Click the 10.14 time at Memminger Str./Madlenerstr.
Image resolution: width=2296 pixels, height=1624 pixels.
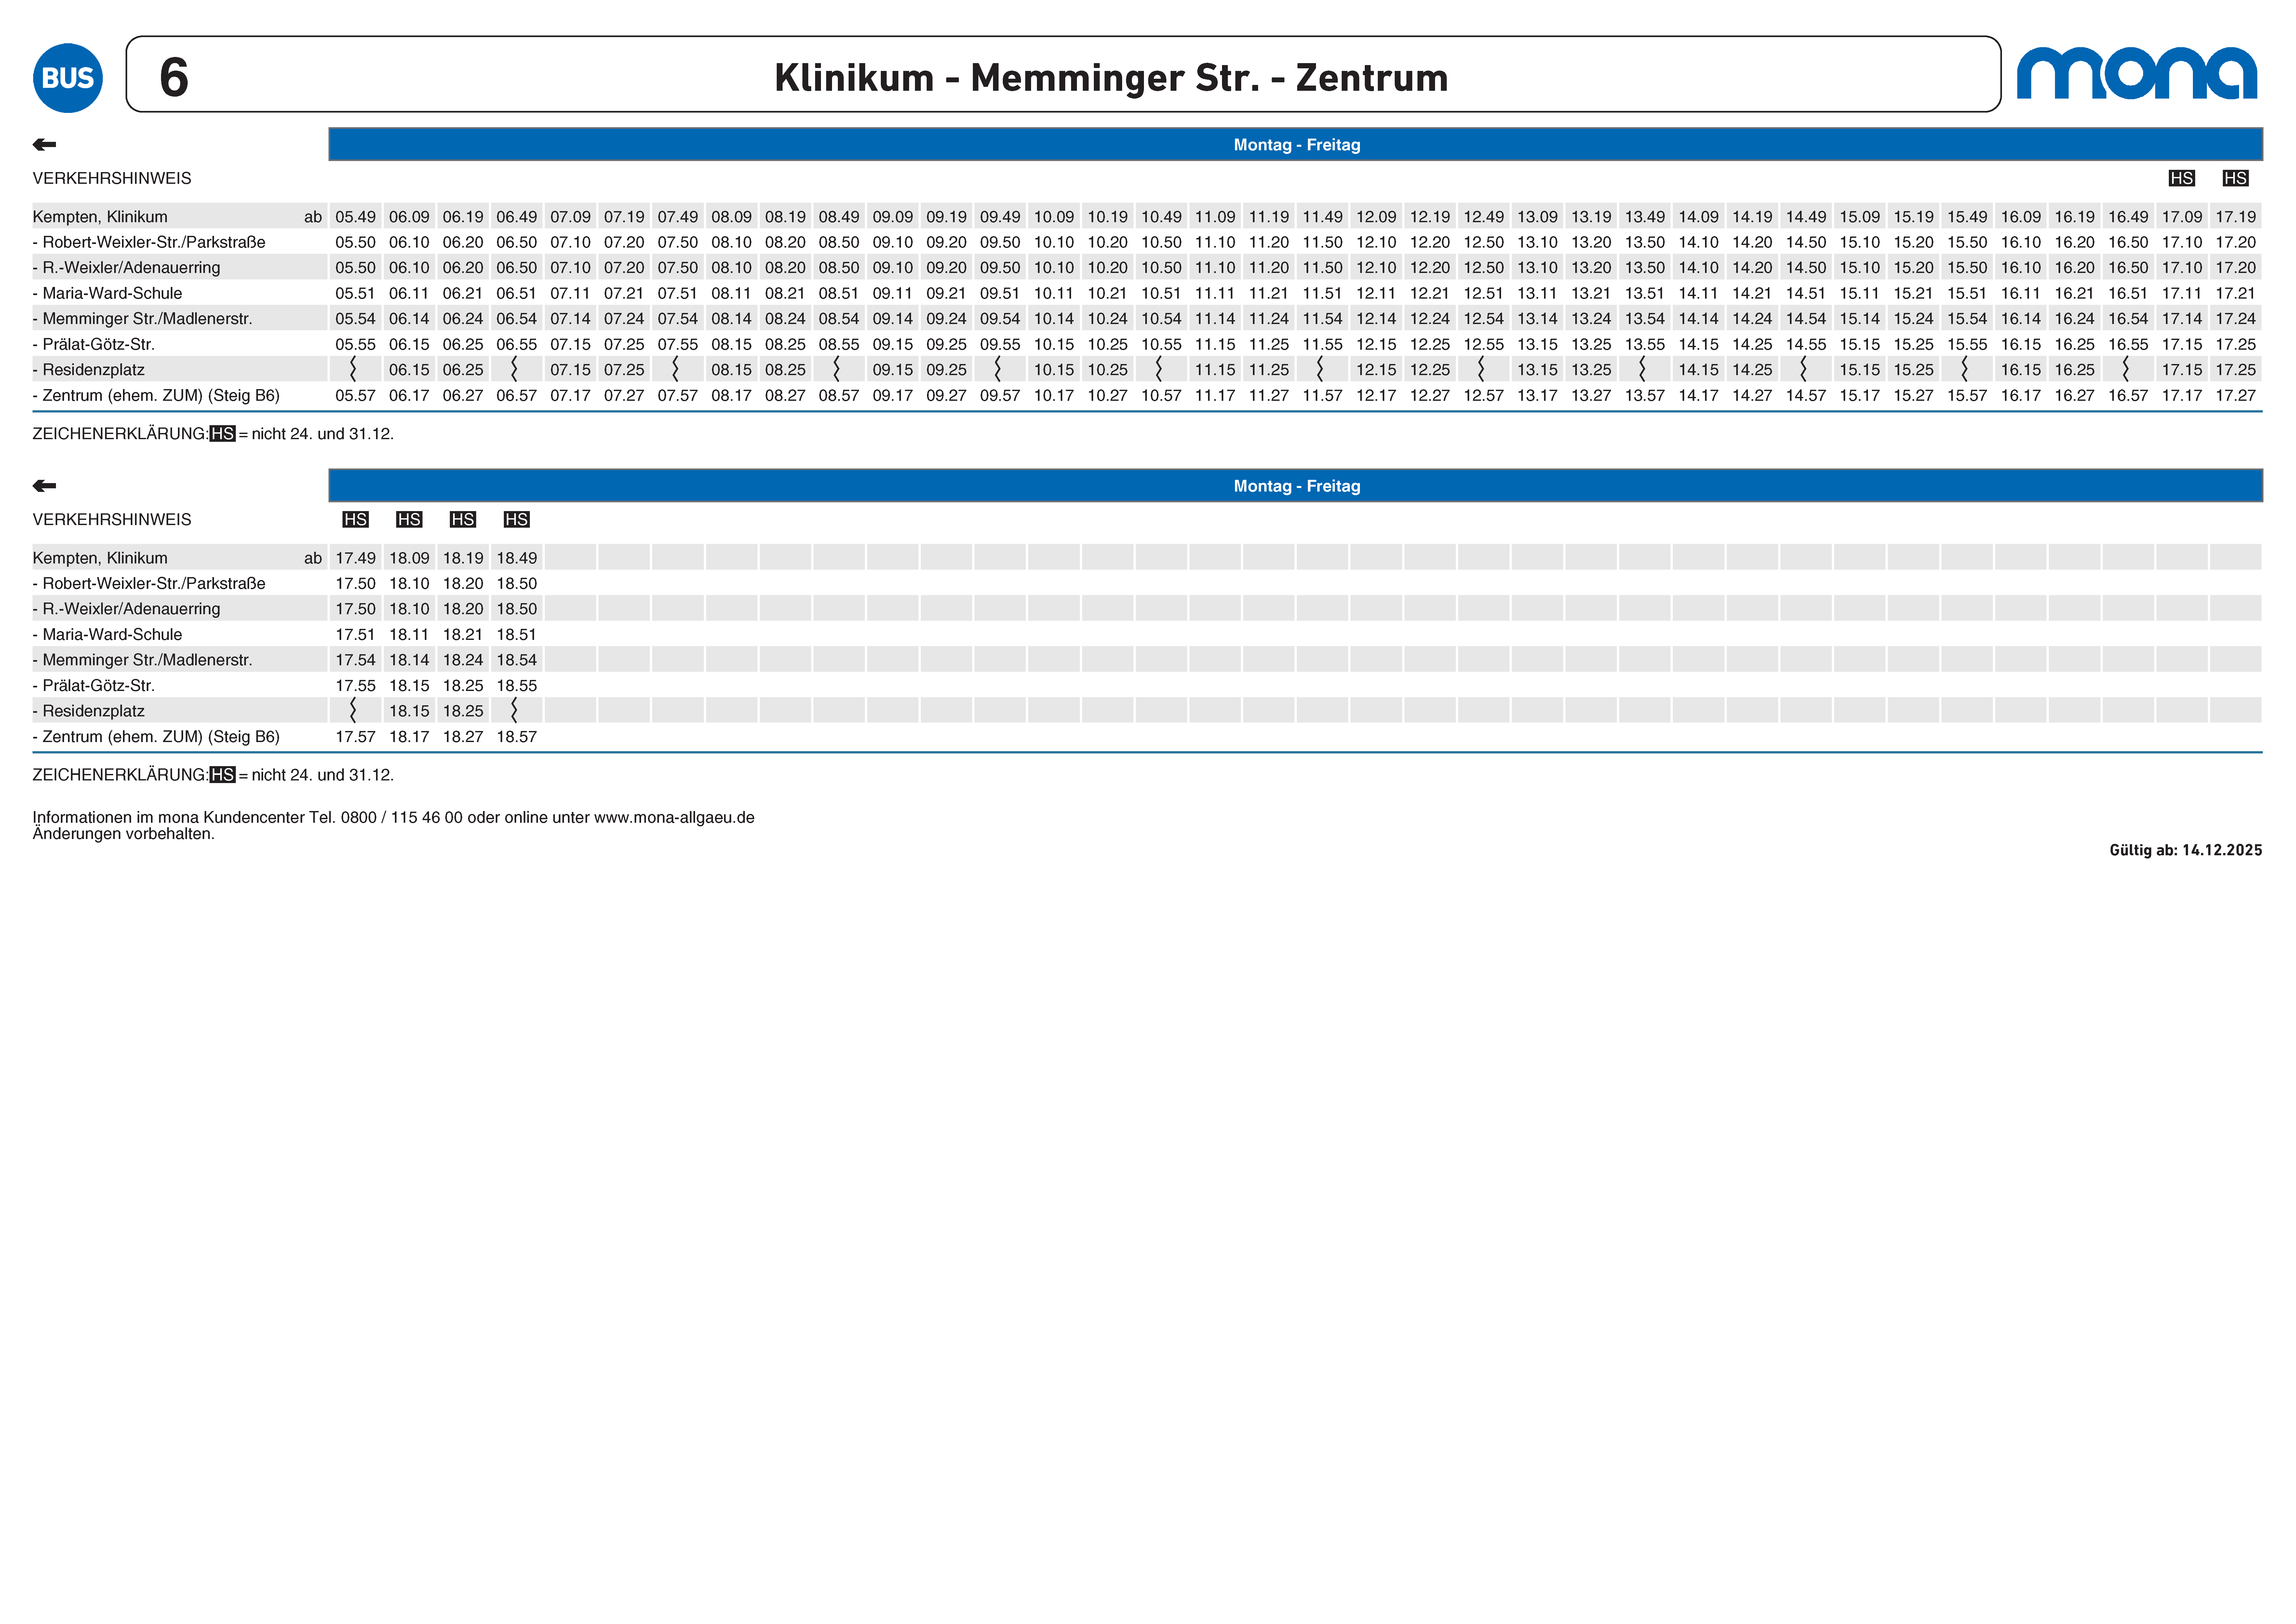(x=1054, y=319)
